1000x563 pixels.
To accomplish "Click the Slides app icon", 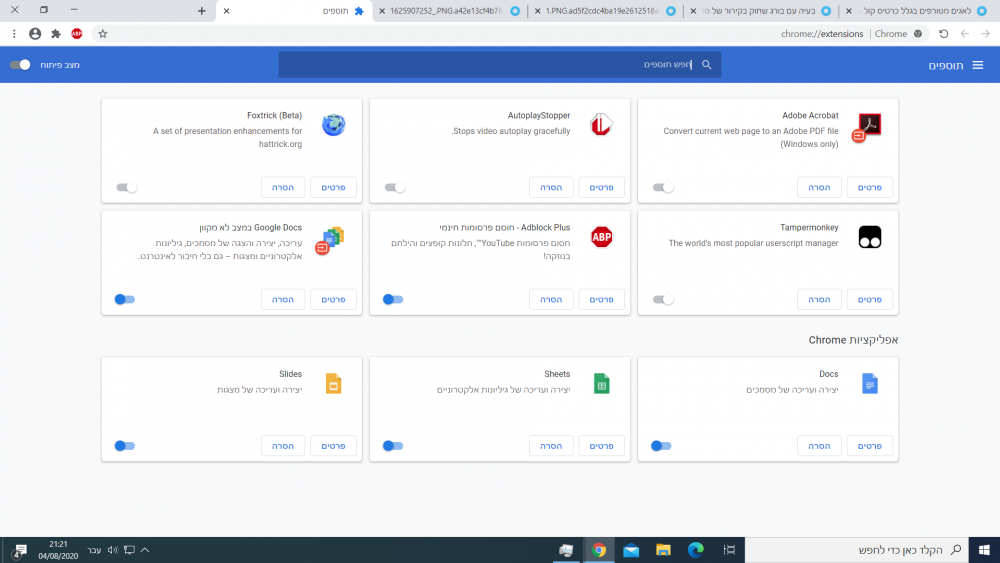I will tap(334, 383).
